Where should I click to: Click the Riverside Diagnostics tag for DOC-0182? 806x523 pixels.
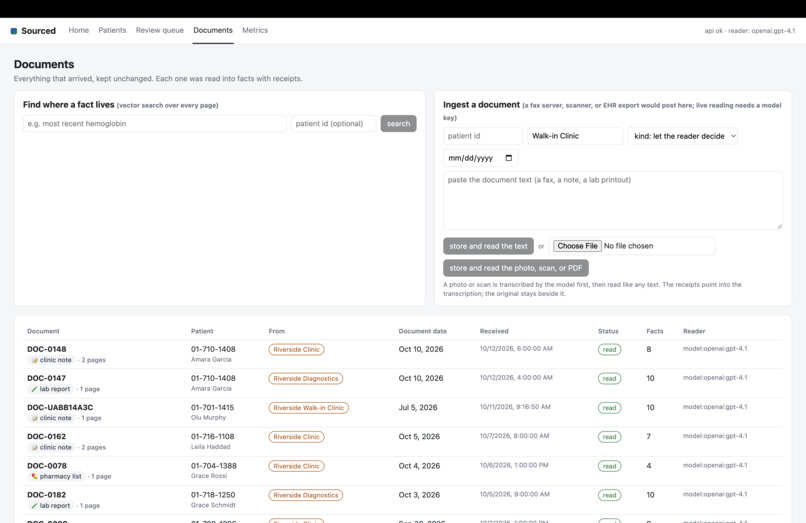[305, 495]
